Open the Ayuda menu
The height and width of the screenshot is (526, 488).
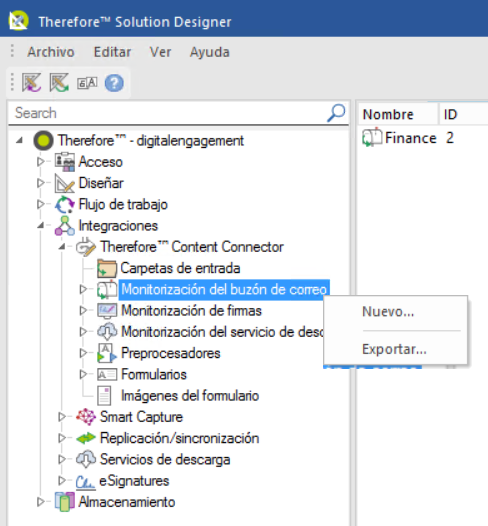pos(210,52)
